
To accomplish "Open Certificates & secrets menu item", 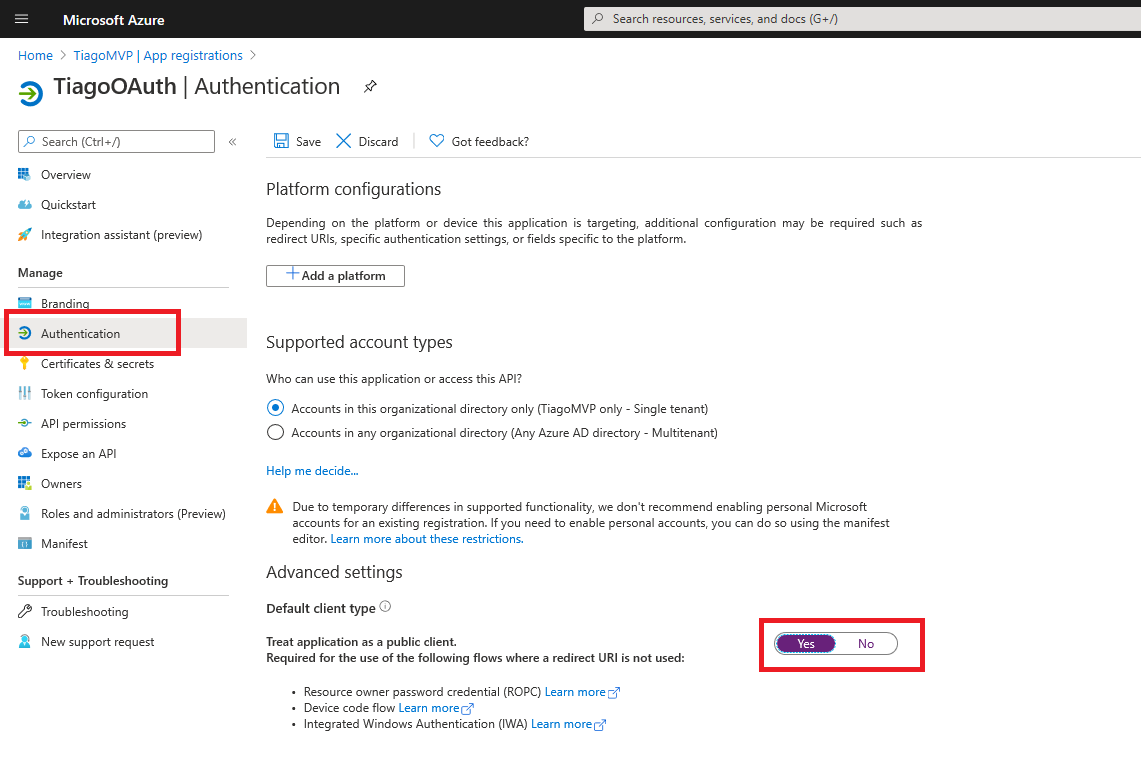I will (x=97, y=364).
